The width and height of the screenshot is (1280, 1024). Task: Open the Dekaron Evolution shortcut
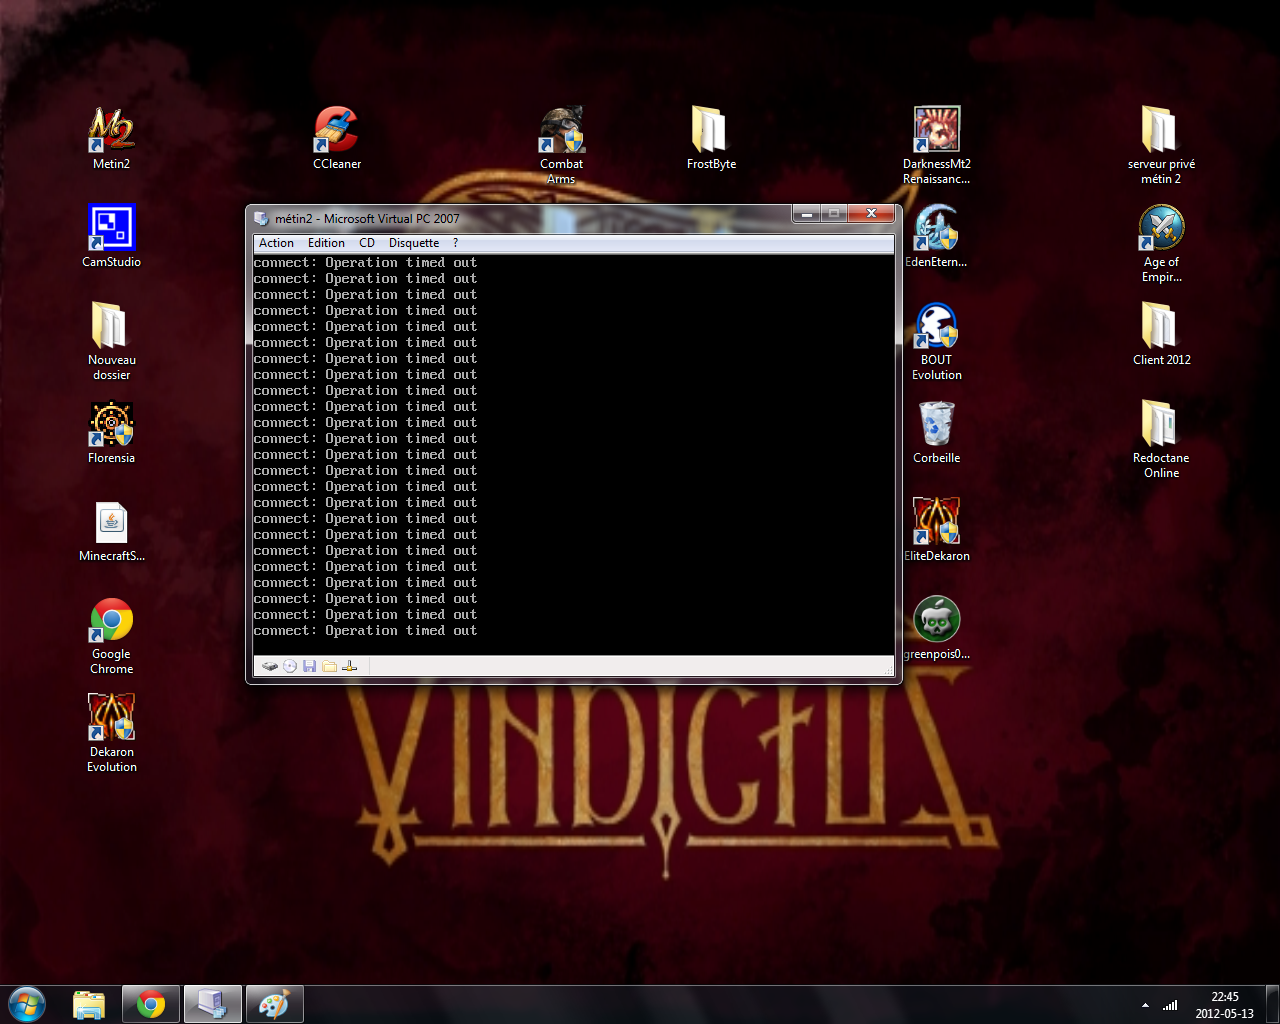(x=111, y=733)
